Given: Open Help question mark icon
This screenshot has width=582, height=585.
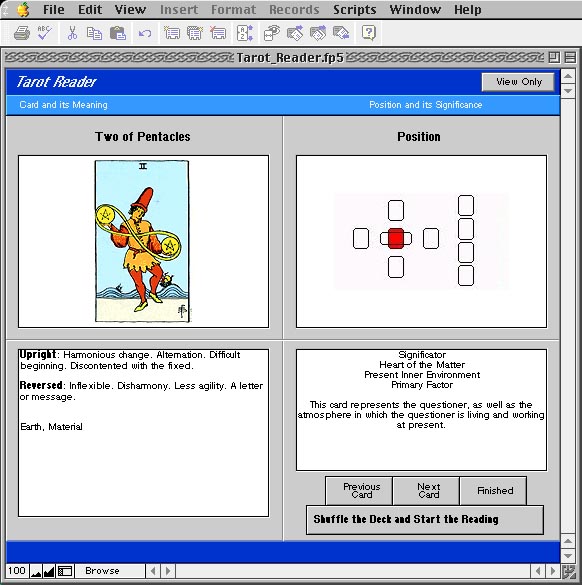Looking at the screenshot, I should (368, 33).
